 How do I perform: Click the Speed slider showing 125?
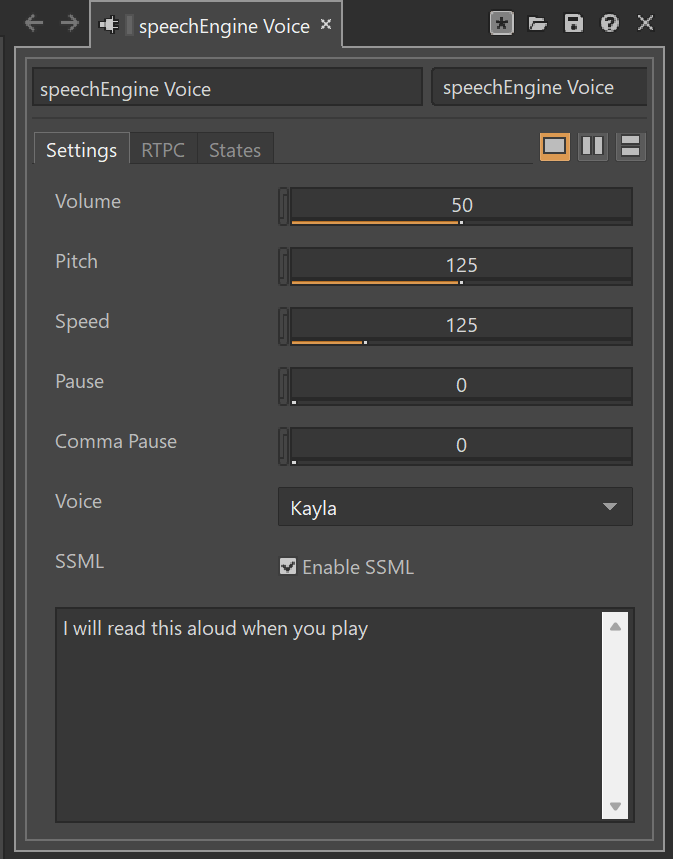pyautogui.click(x=461, y=326)
